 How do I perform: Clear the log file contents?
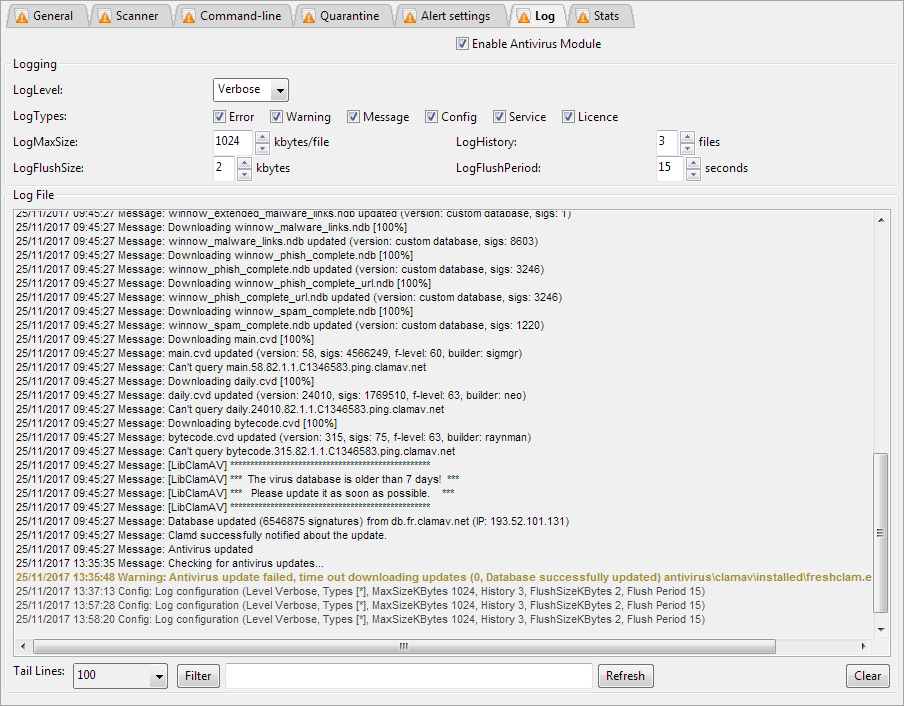pos(867,676)
